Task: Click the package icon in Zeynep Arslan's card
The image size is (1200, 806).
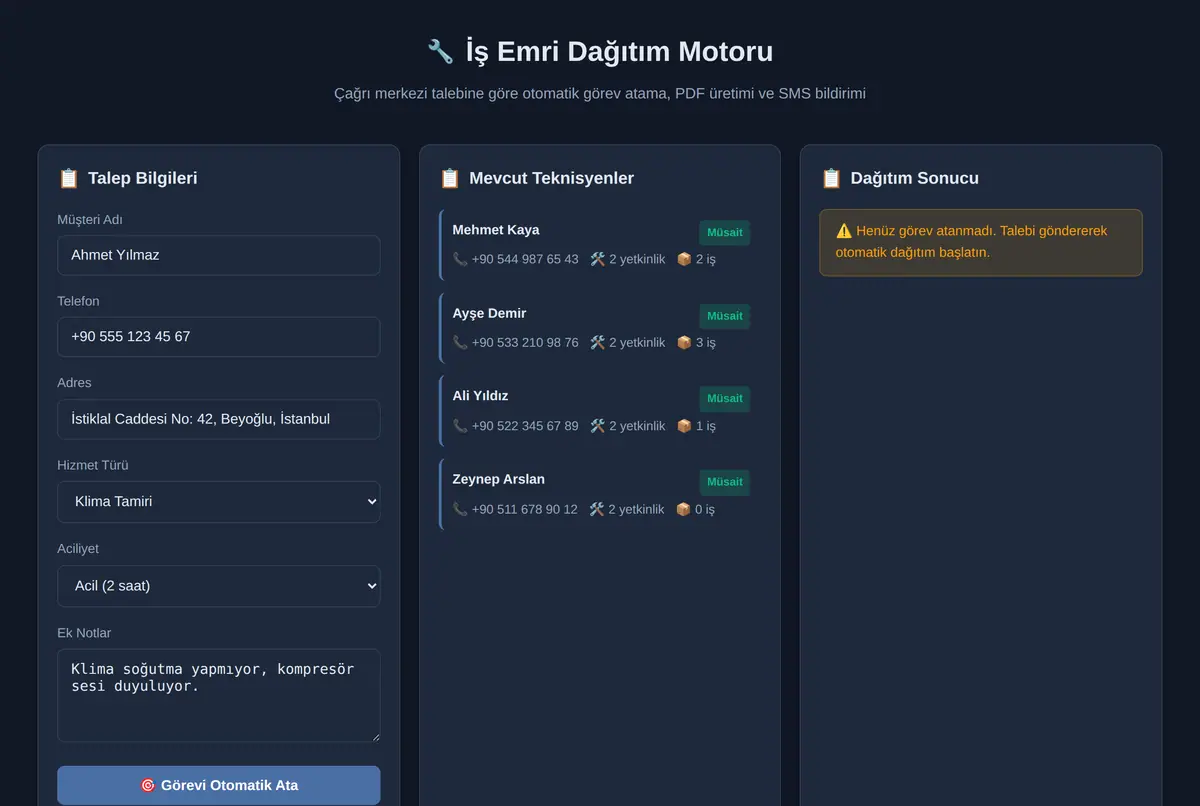Action: (x=683, y=509)
